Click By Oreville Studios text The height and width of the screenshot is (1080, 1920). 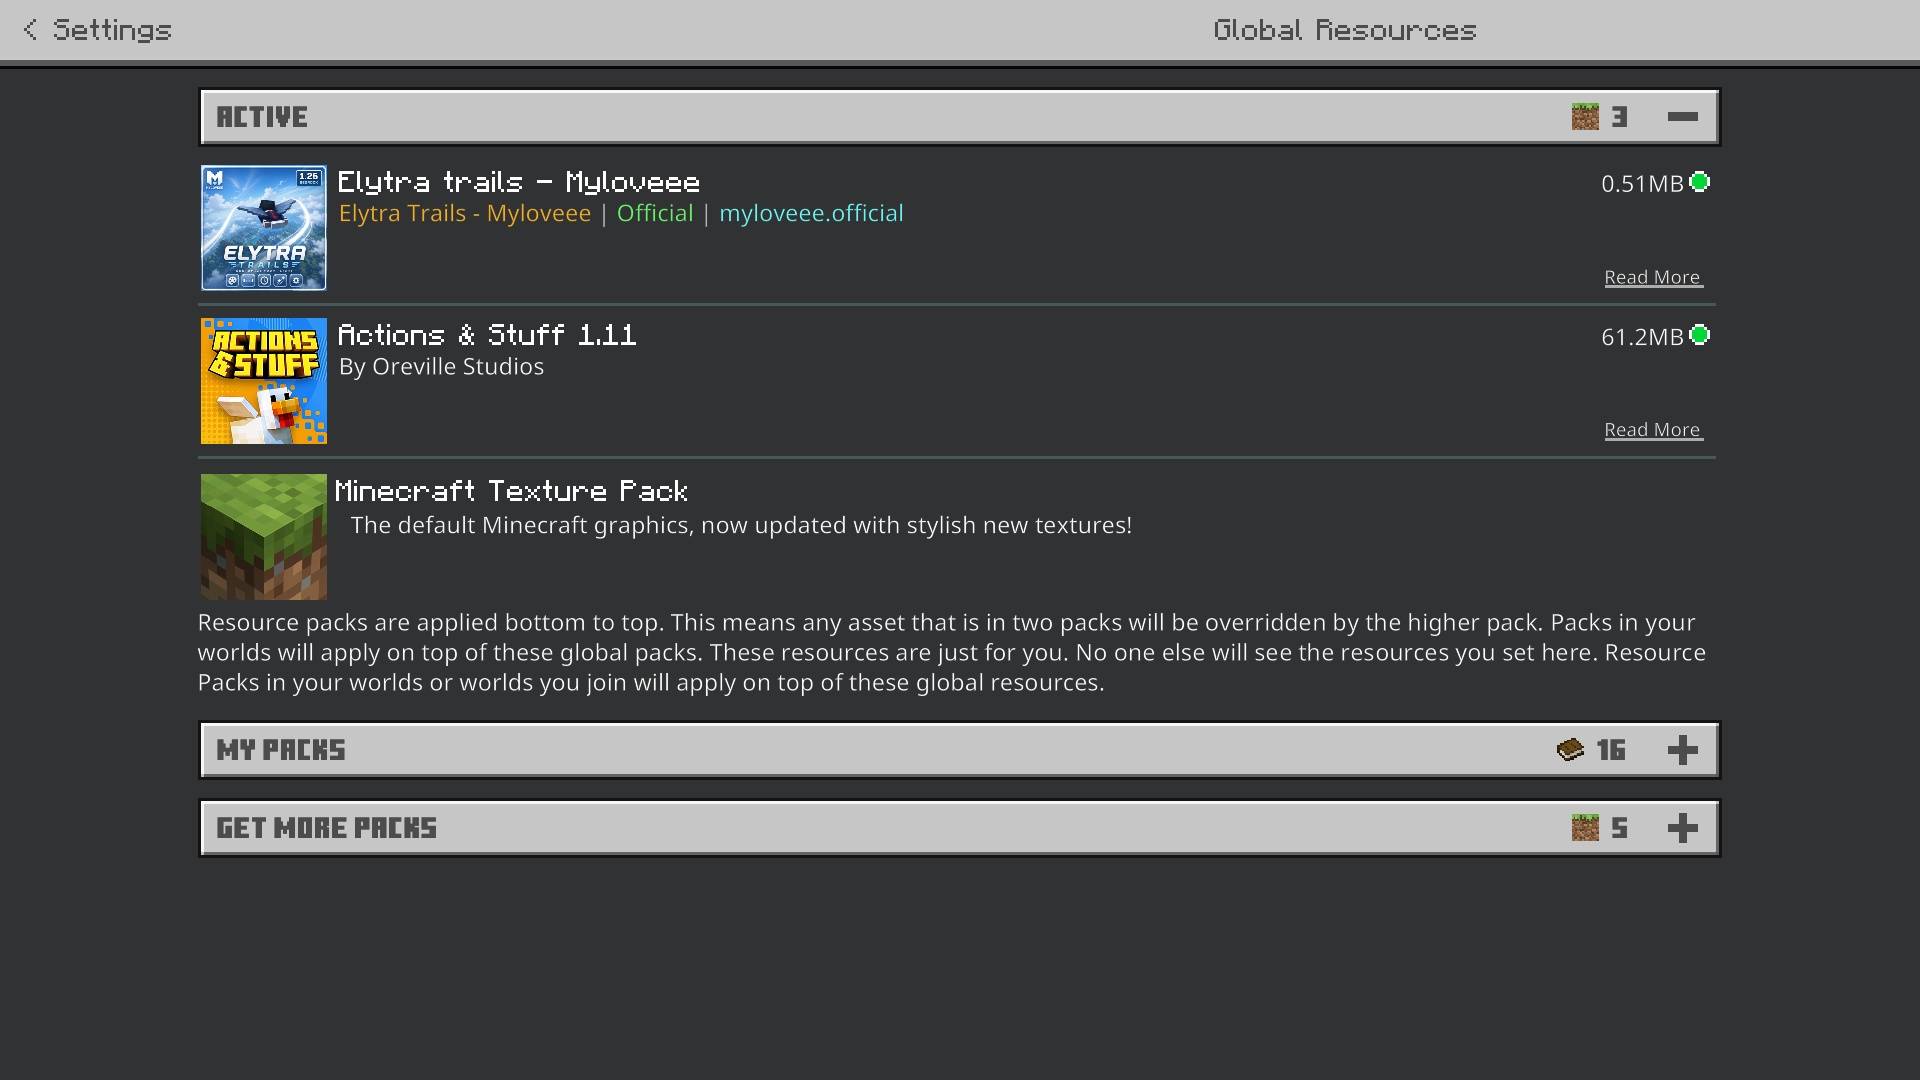pyautogui.click(x=441, y=366)
